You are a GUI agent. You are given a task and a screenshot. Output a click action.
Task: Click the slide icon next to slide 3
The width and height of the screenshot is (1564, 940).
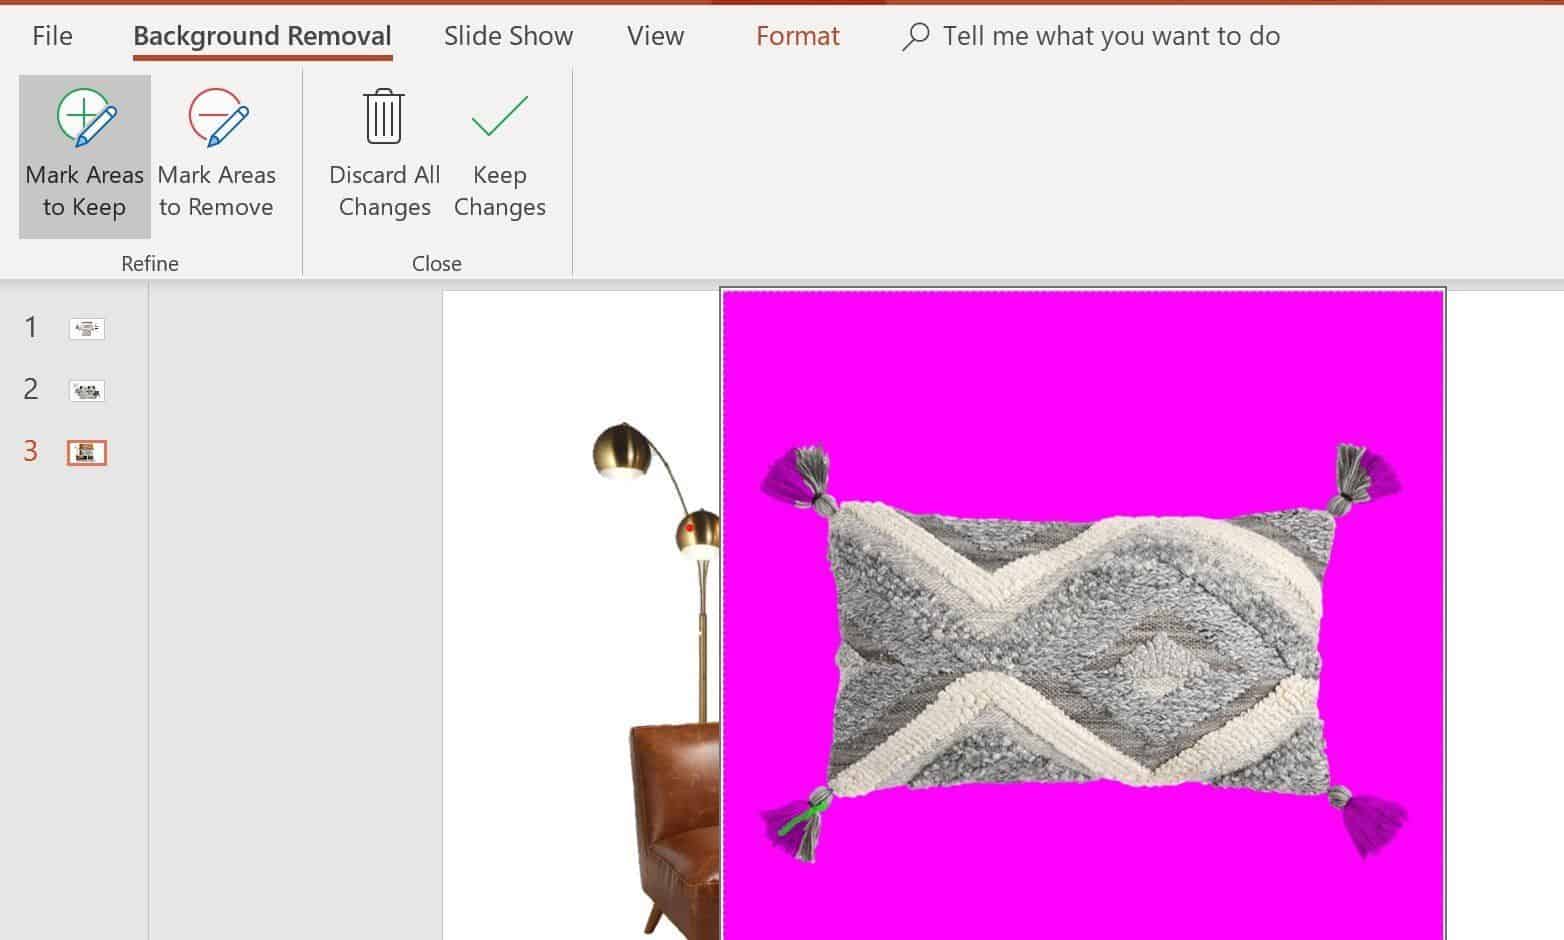coord(86,452)
